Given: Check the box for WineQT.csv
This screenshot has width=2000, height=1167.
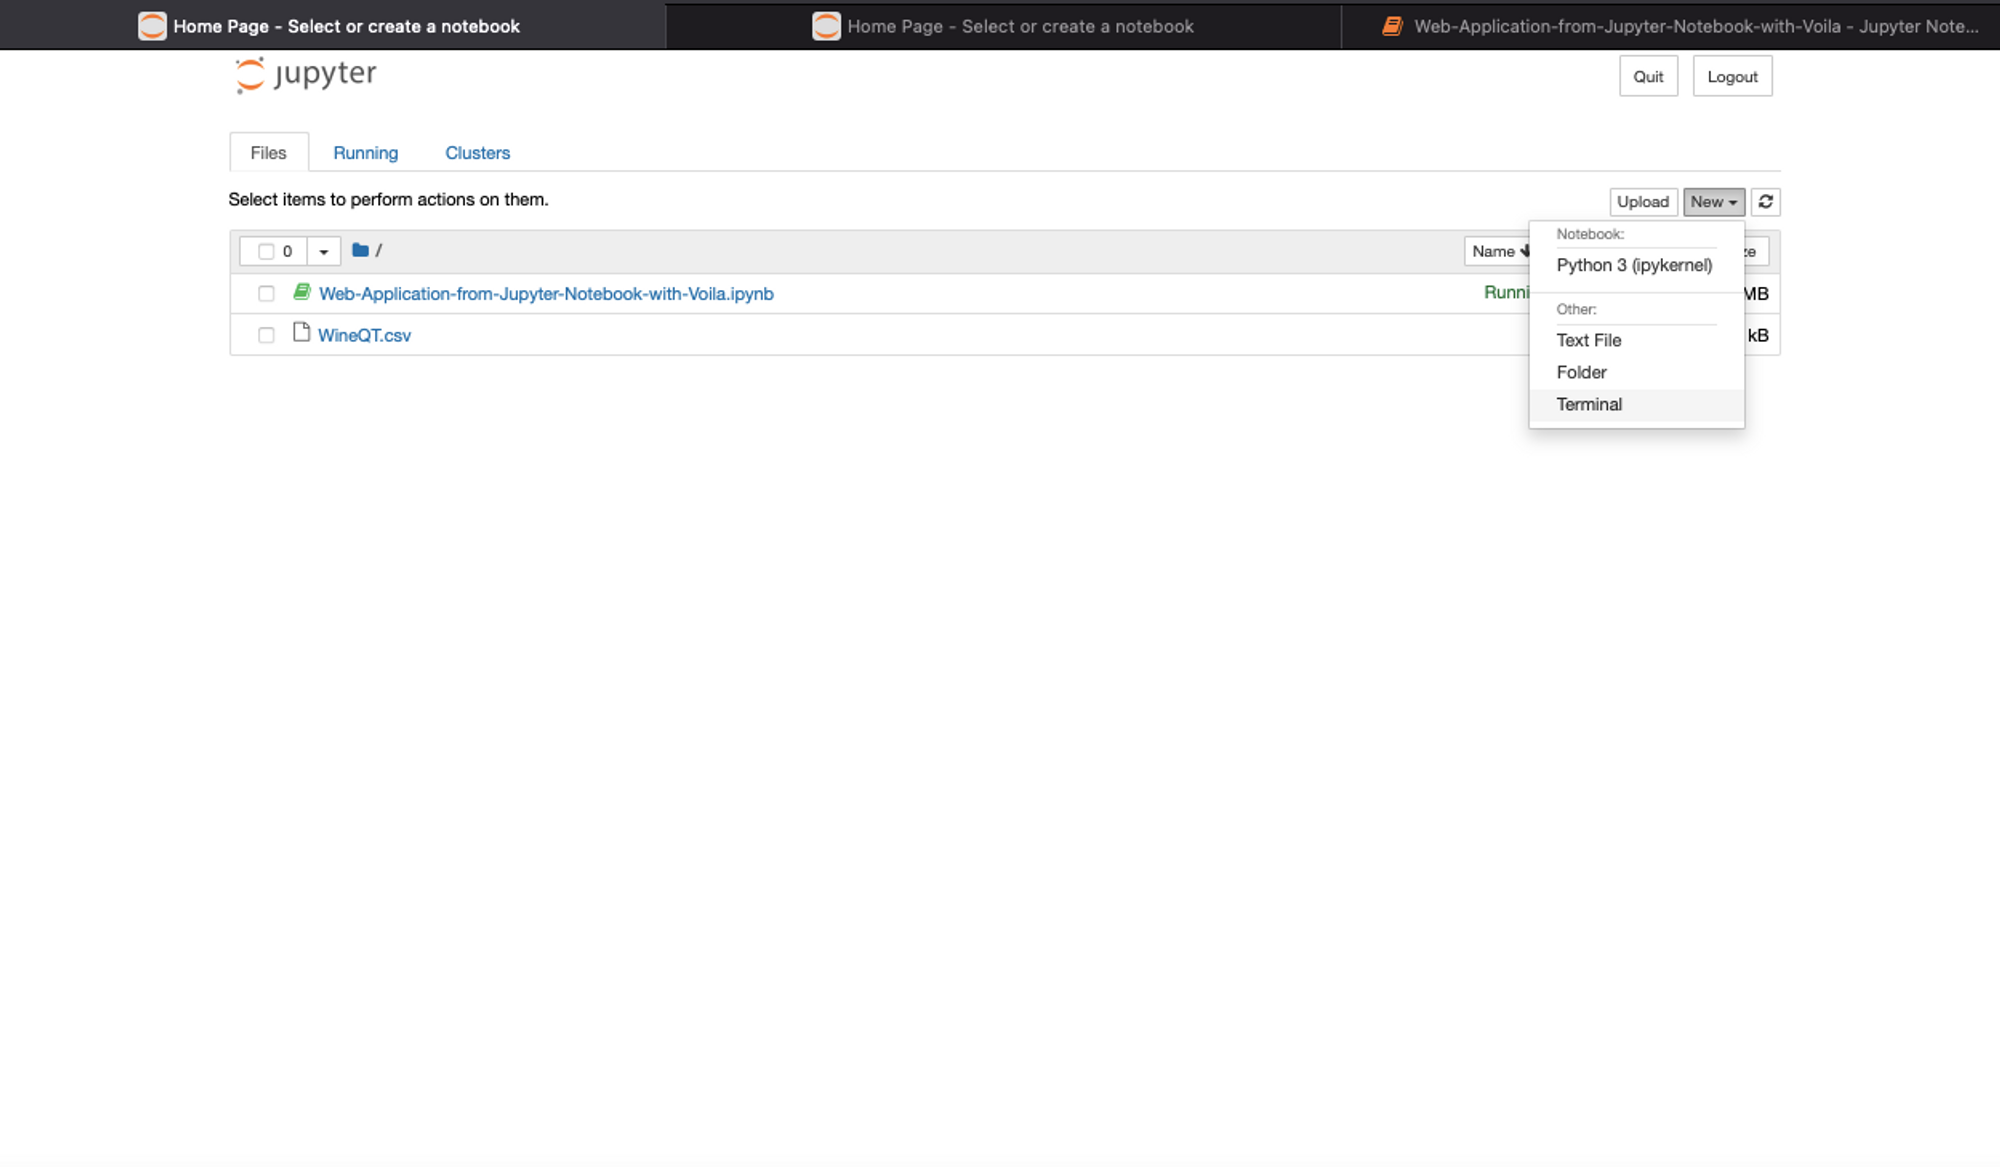Looking at the screenshot, I should (x=266, y=335).
